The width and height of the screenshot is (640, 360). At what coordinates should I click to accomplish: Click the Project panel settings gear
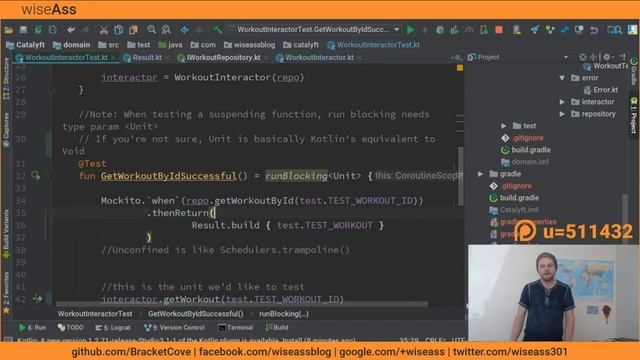pos(607,57)
